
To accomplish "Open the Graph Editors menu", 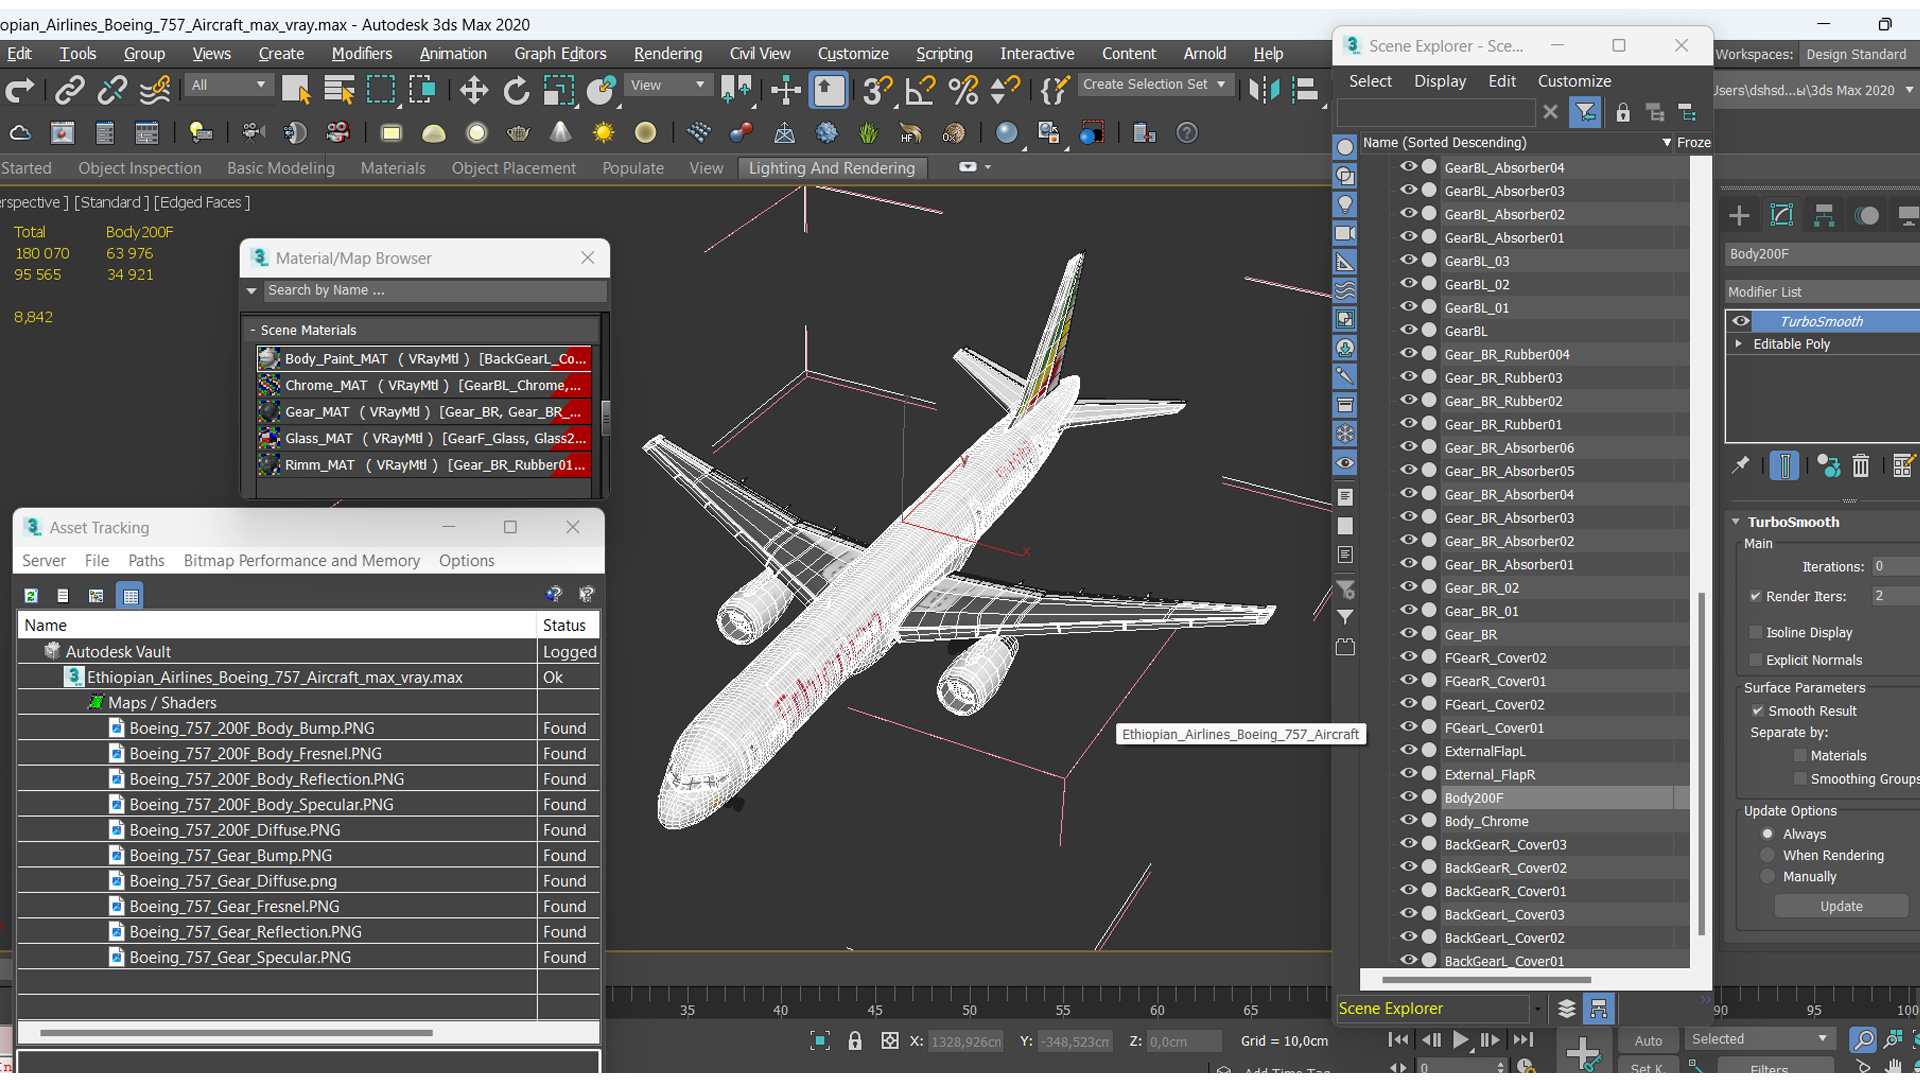I will coord(560,54).
